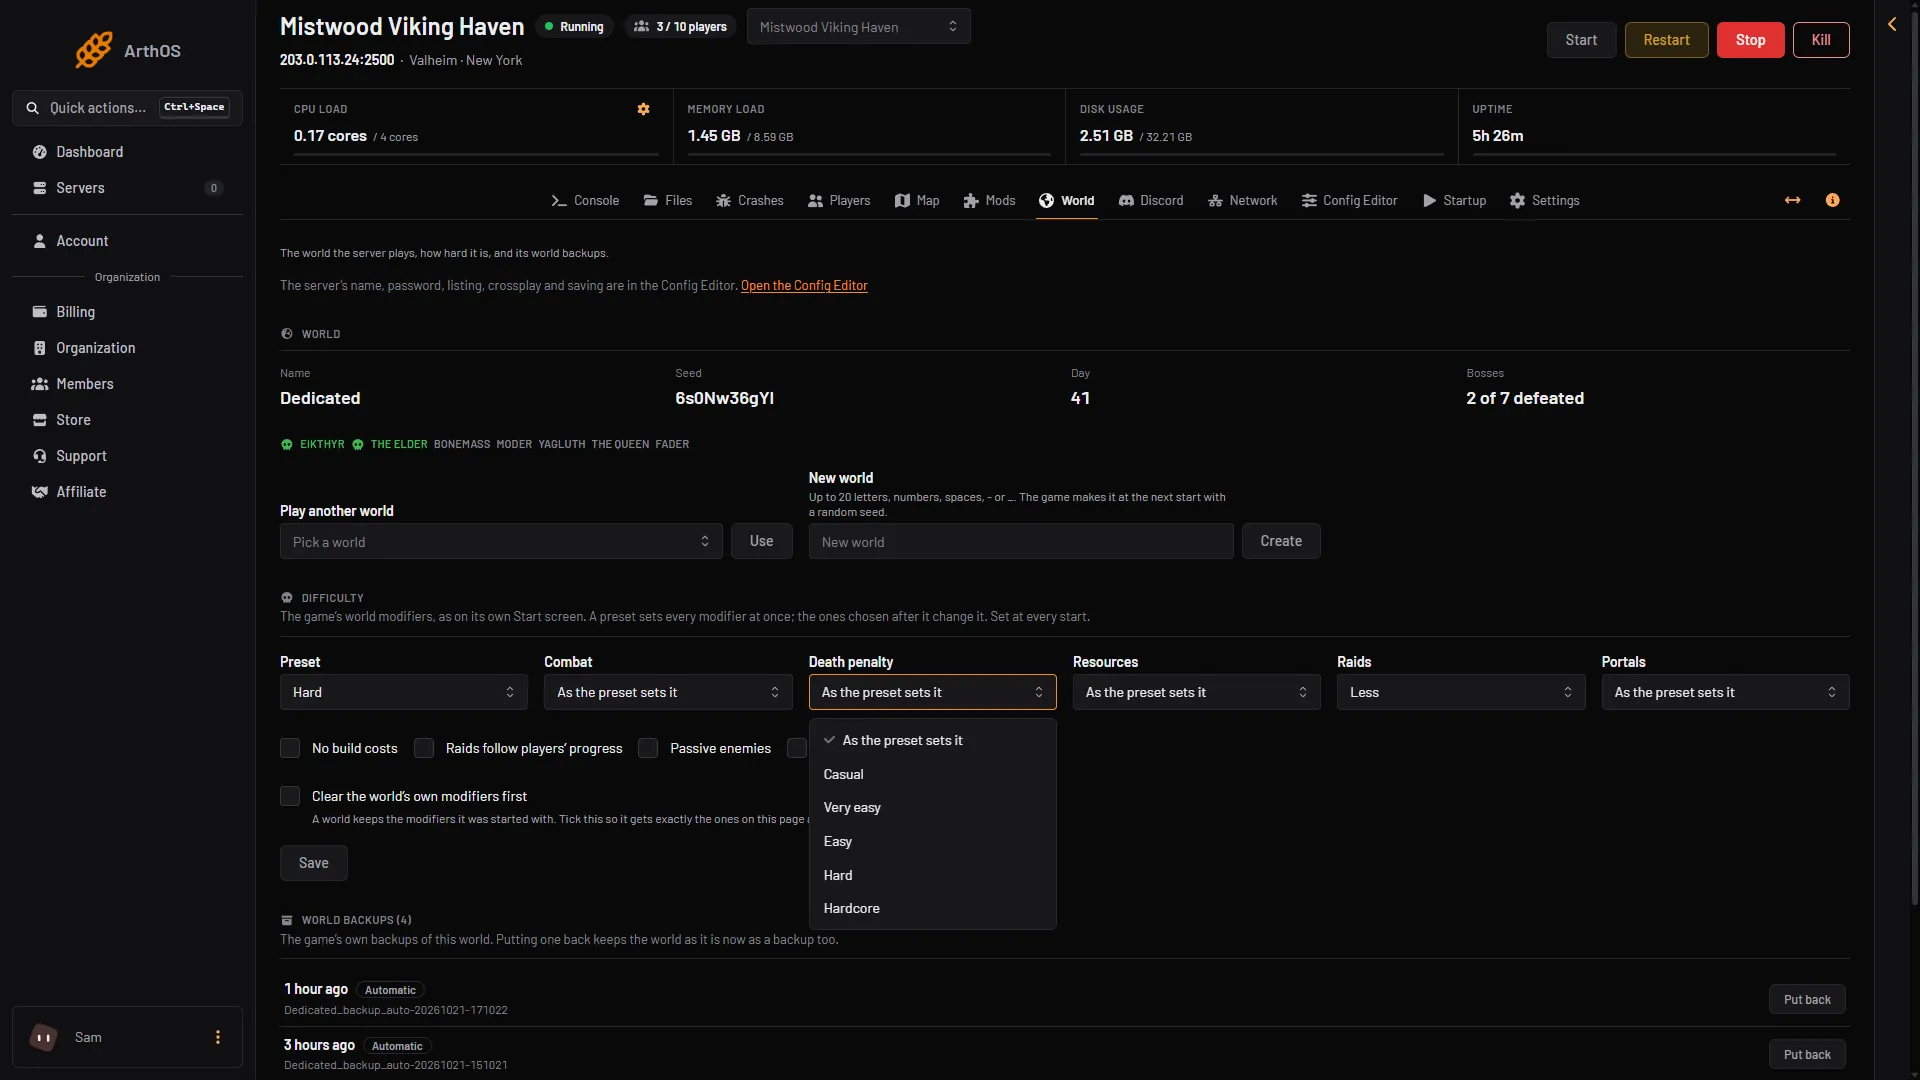This screenshot has height=1080, width=1920.
Task: Click the Affiliate handshake icon in the sidebar
Action: (x=40, y=492)
